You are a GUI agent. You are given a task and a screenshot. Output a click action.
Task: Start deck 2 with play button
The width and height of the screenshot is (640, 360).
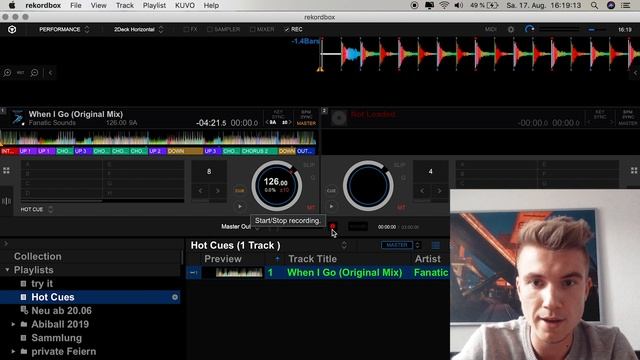click(331, 207)
